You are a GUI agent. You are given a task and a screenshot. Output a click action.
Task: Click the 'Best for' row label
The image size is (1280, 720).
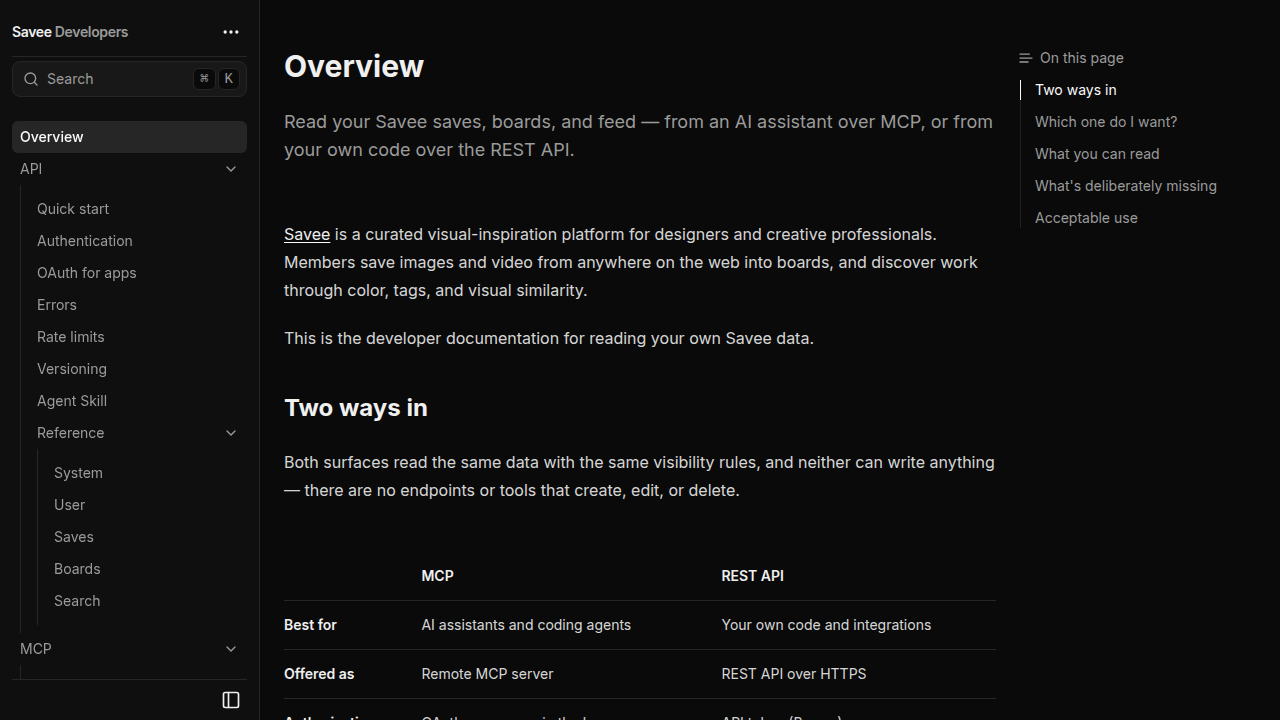[x=310, y=625]
